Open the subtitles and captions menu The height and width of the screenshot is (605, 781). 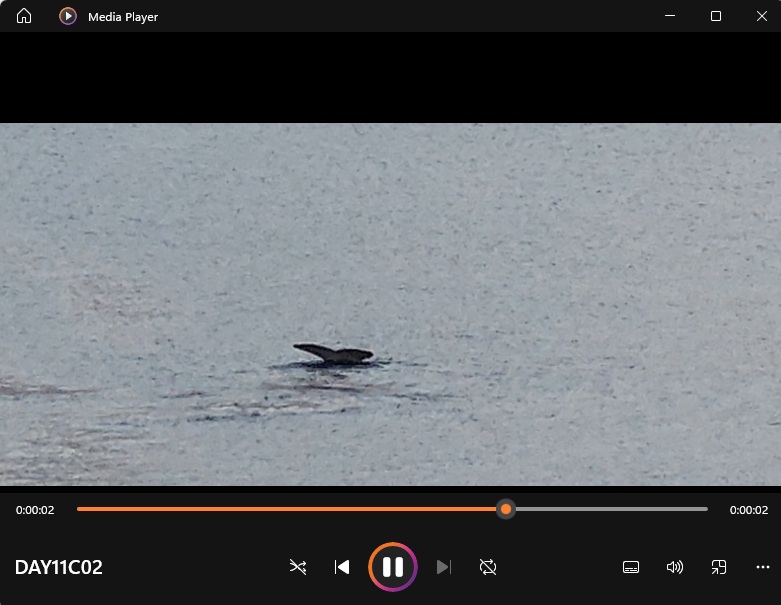[x=631, y=567]
